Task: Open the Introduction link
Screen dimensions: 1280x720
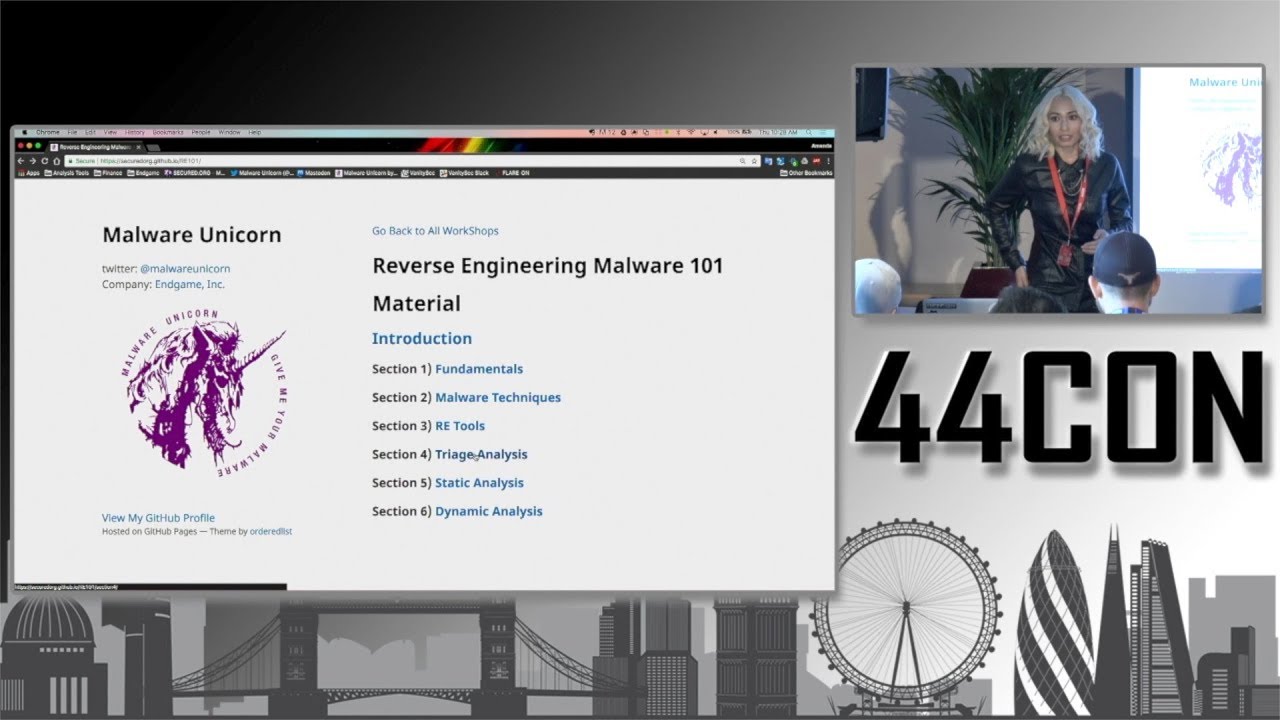Action: tap(422, 338)
